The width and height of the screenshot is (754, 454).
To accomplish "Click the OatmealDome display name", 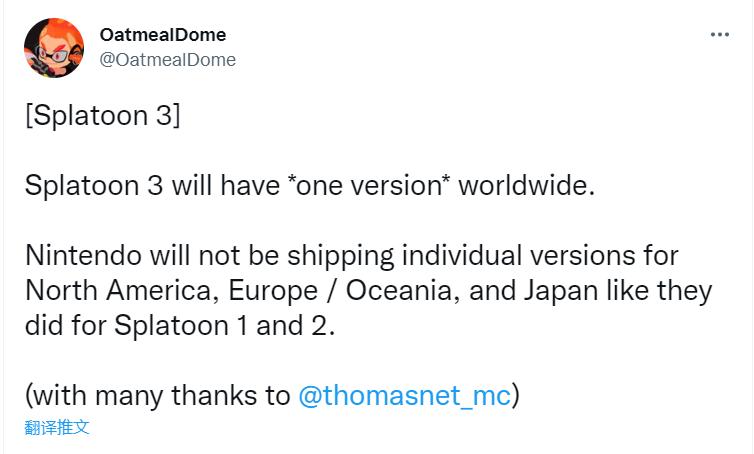I will [x=163, y=35].
